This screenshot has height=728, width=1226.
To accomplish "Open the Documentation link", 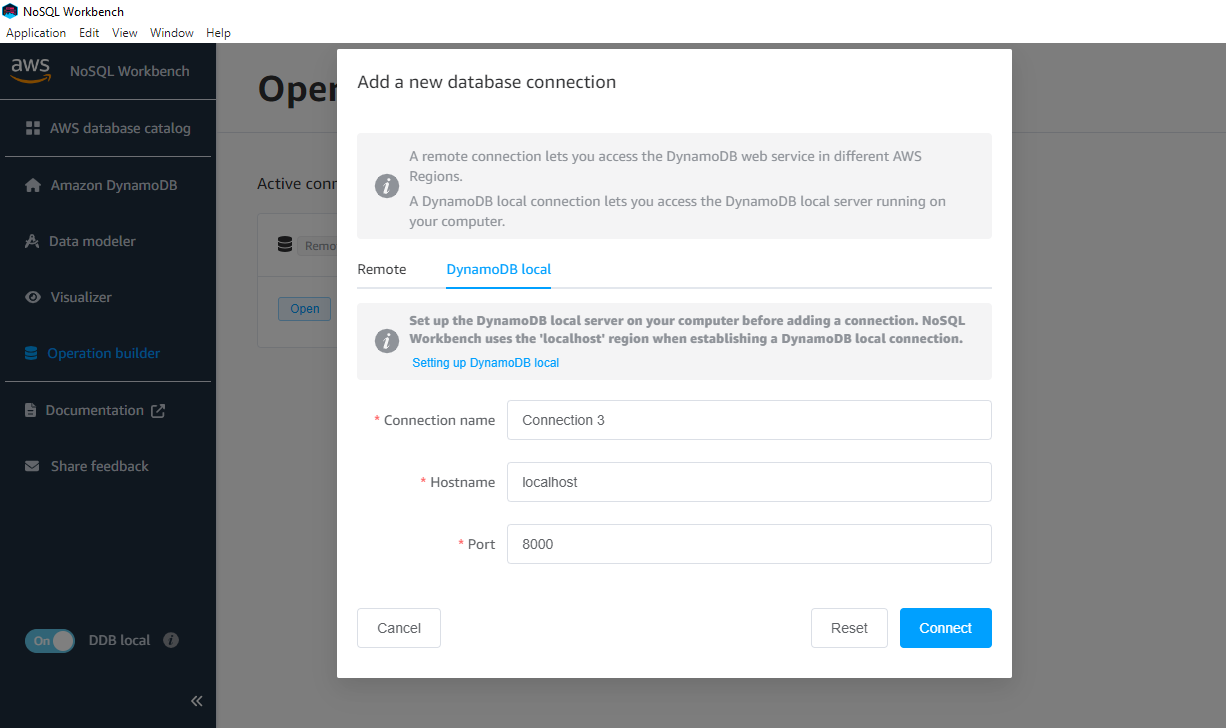I will click(x=95, y=410).
